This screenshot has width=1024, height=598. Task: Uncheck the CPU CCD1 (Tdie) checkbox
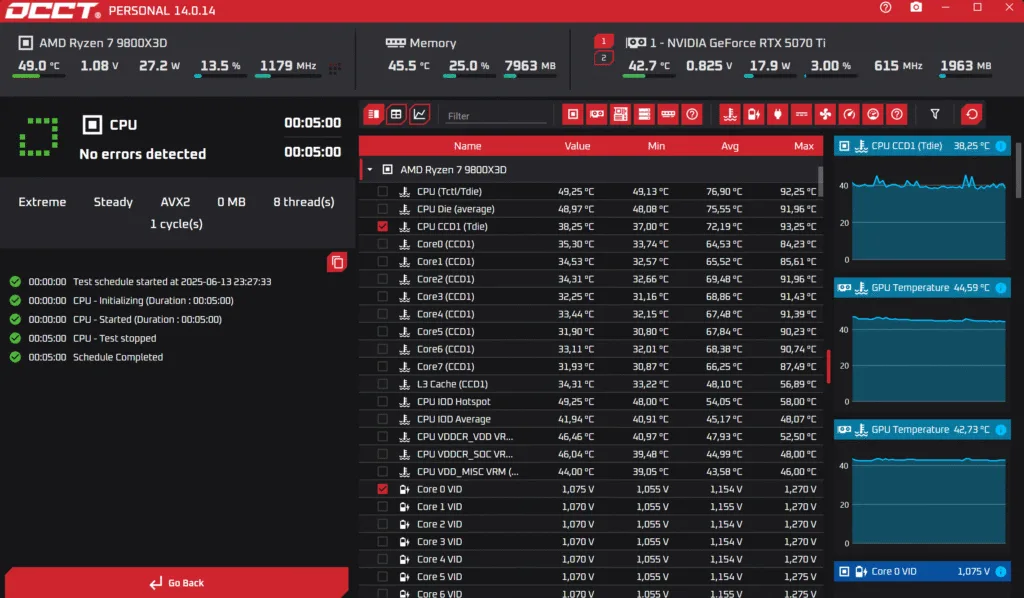click(383, 227)
